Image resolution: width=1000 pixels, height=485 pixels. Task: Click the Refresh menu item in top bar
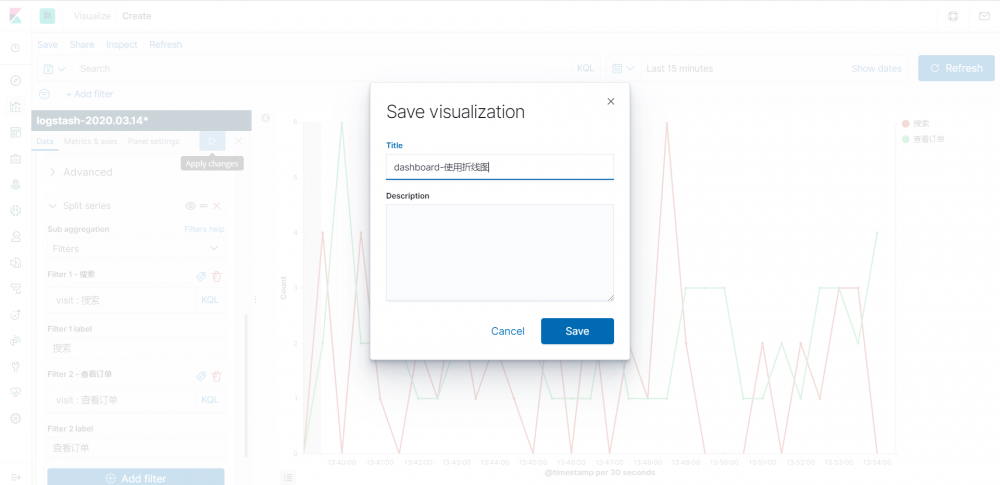click(x=166, y=45)
